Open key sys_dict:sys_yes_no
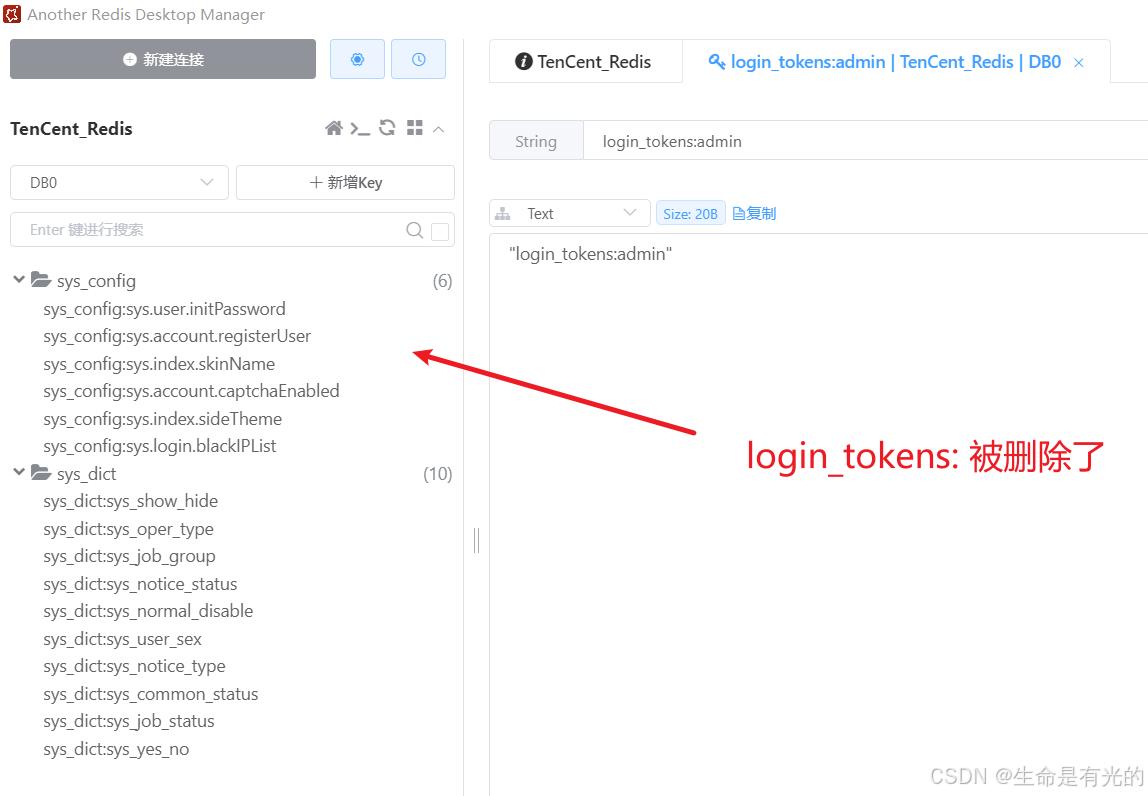 [116, 749]
